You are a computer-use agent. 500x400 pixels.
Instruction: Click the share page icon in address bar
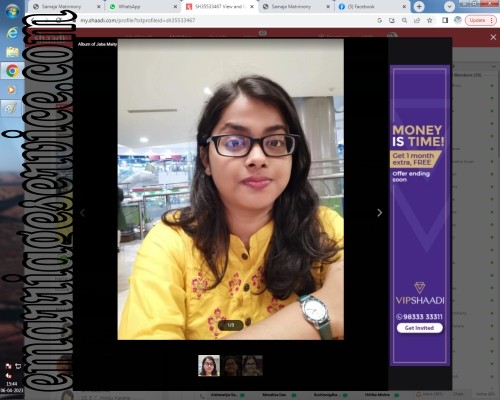417,20
